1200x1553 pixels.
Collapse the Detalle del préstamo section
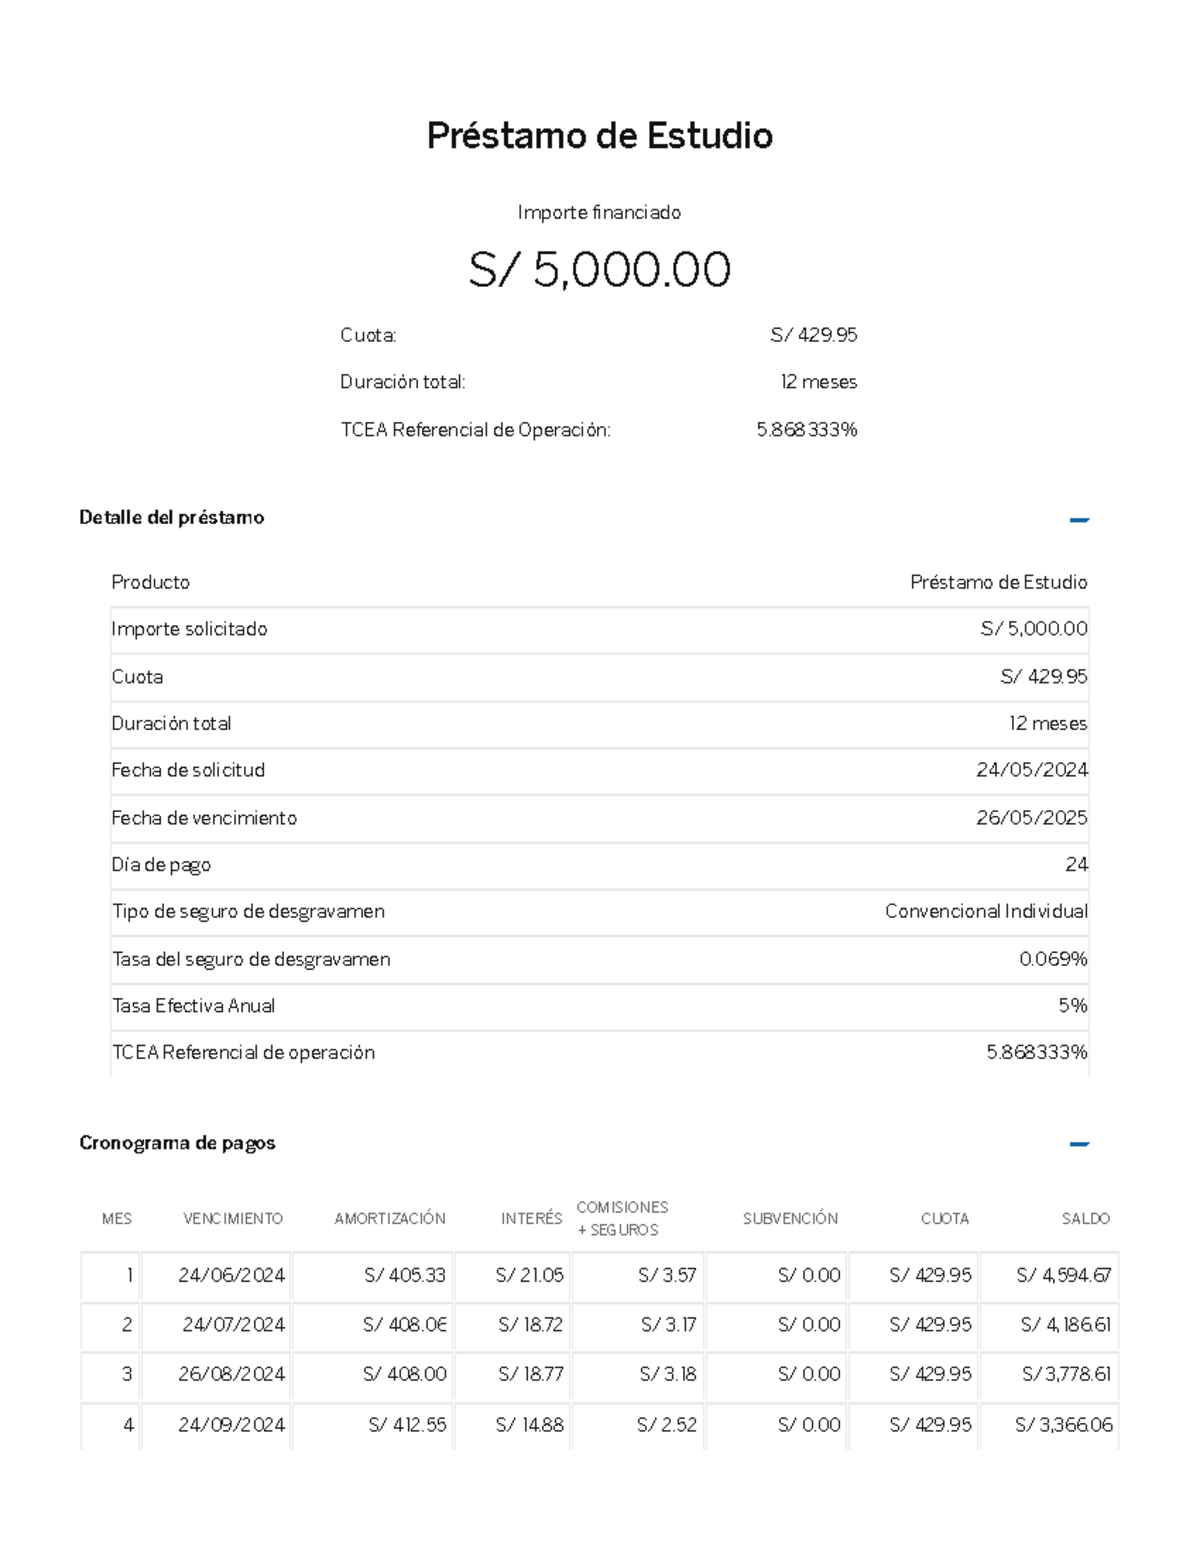pyautogui.click(x=1079, y=519)
